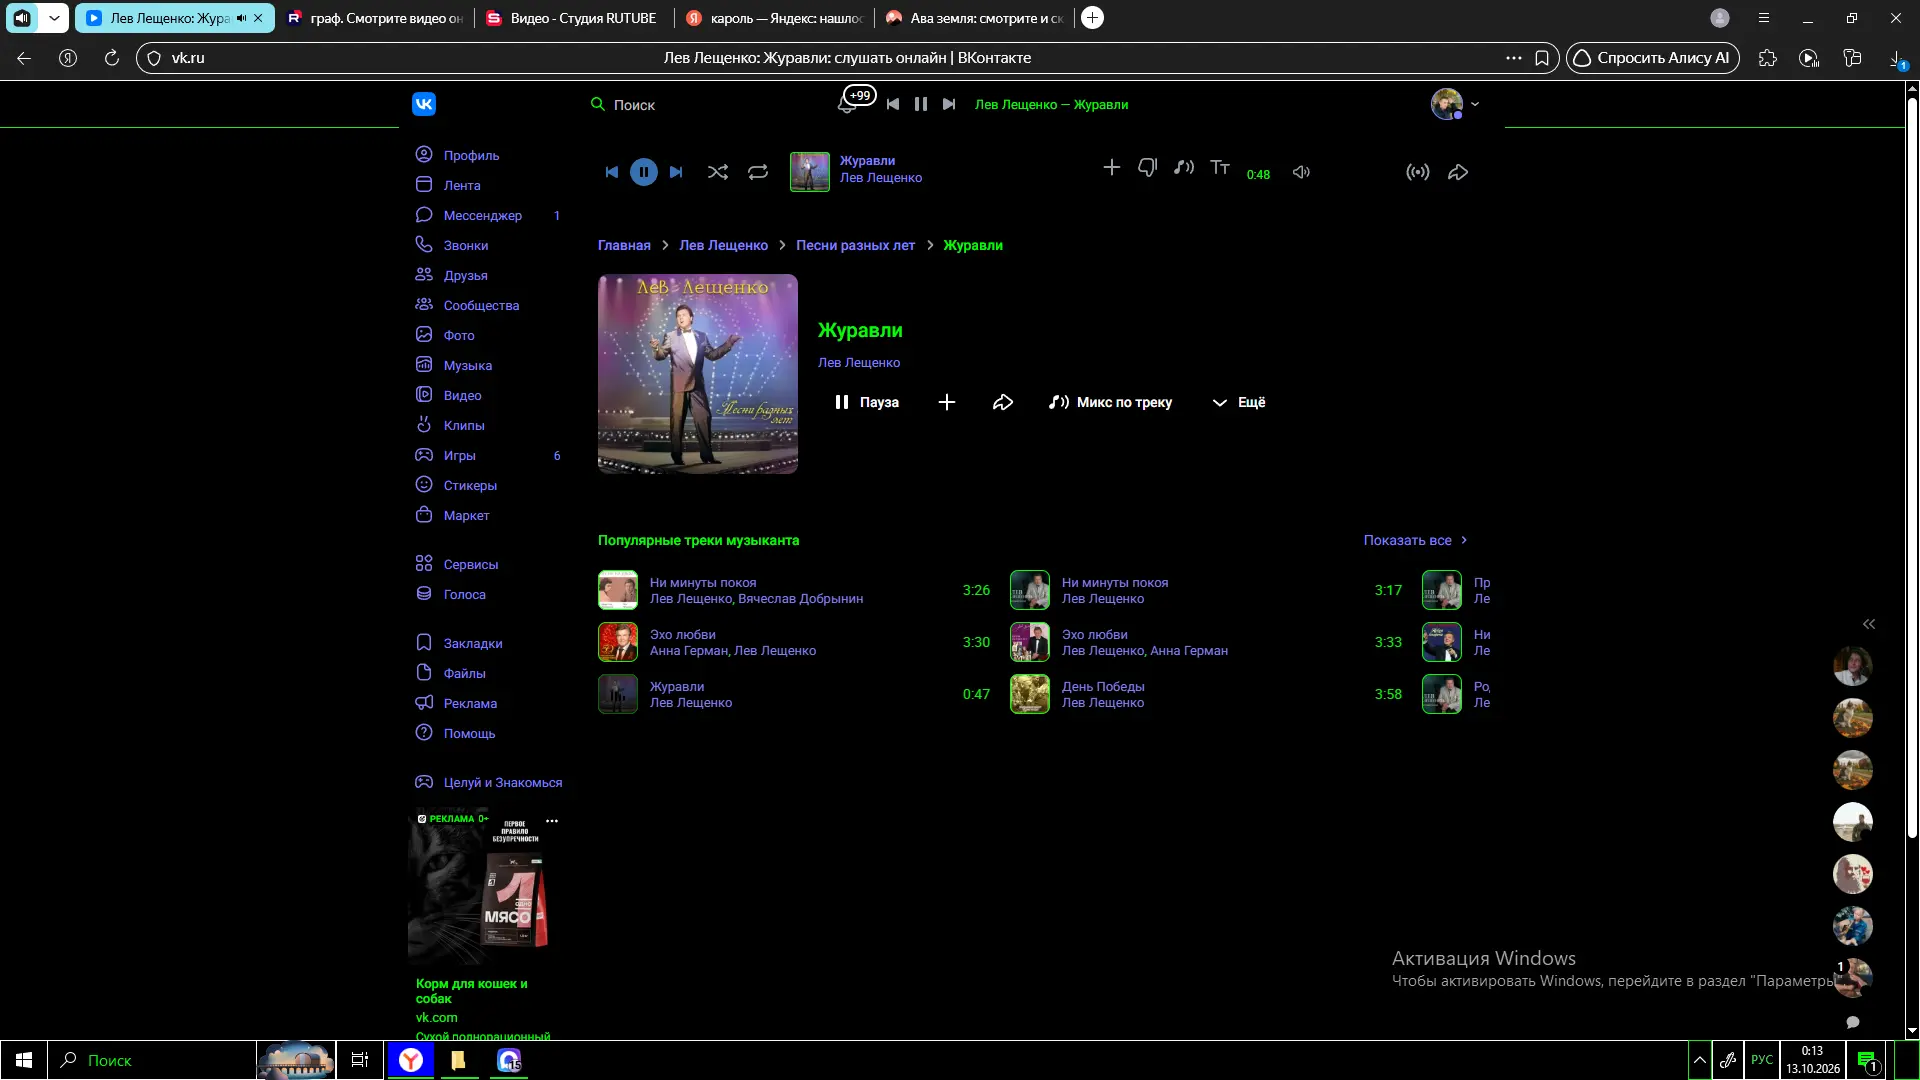Bookmark page with address bar bookmark icon
This screenshot has width=1920, height=1080.
pyautogui.click(x=1542, y=58)
